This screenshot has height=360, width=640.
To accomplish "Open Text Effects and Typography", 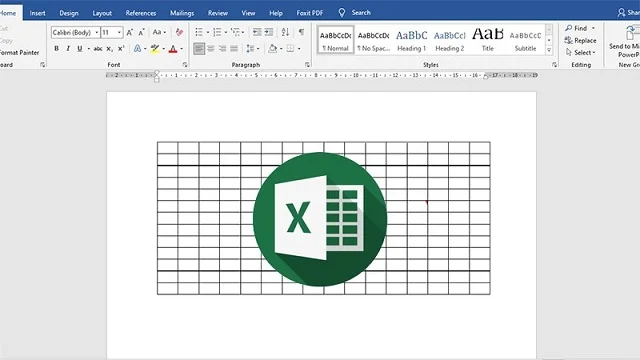I will pyautogui.click(x=138, y=49).
